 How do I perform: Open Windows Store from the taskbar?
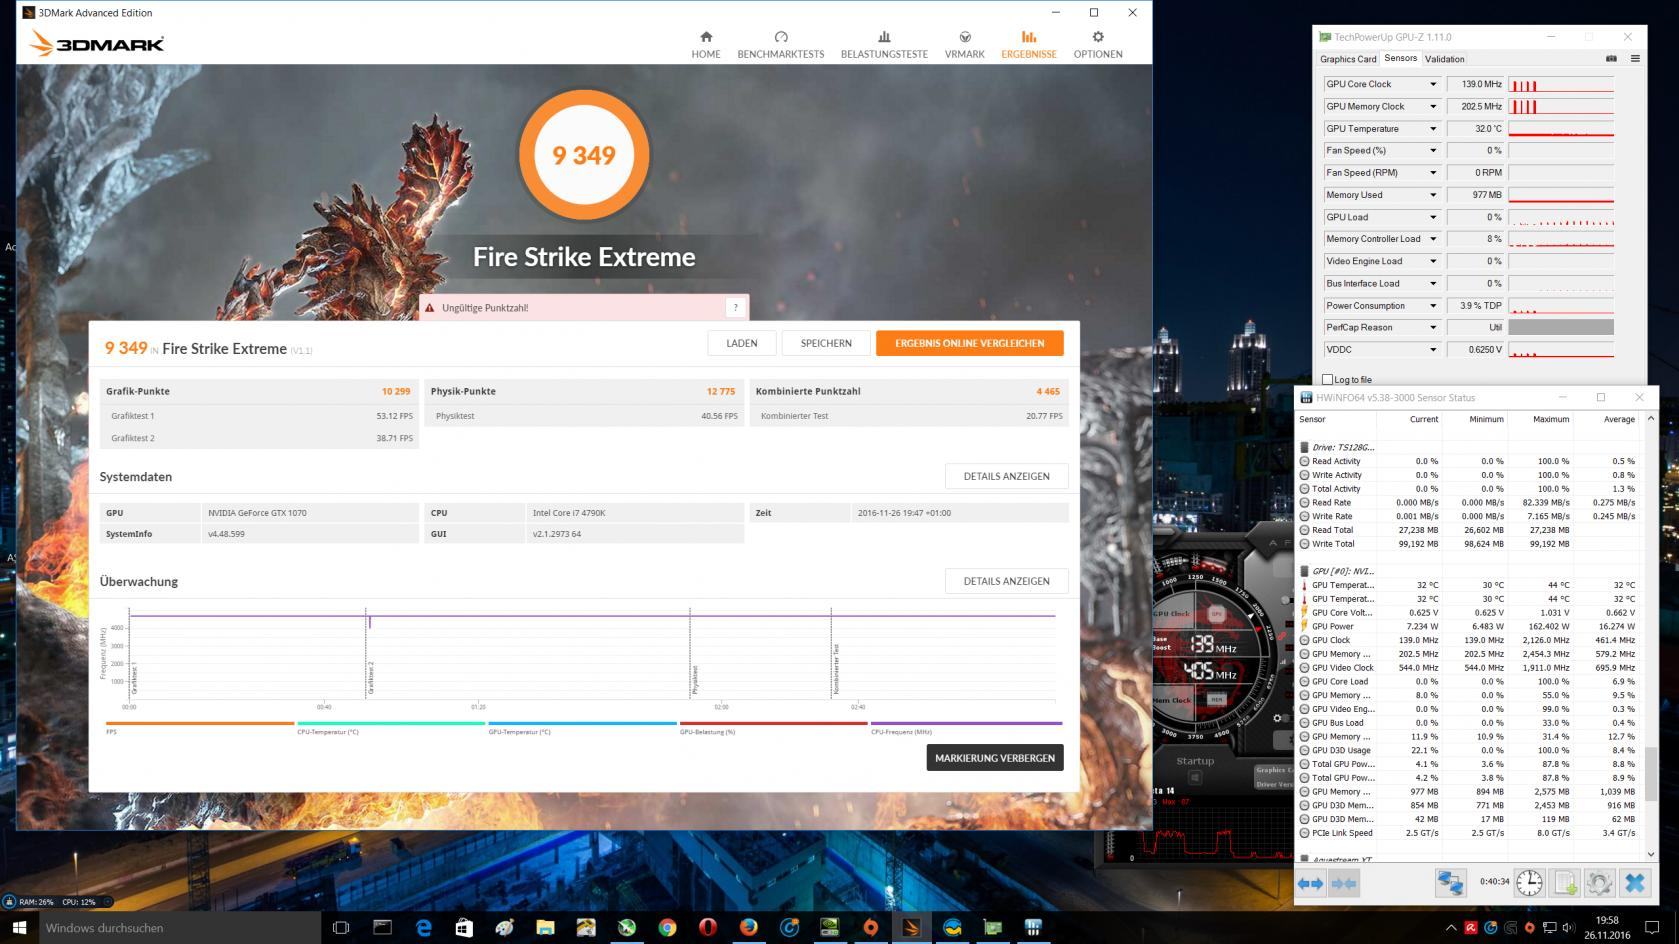point(464,927)
